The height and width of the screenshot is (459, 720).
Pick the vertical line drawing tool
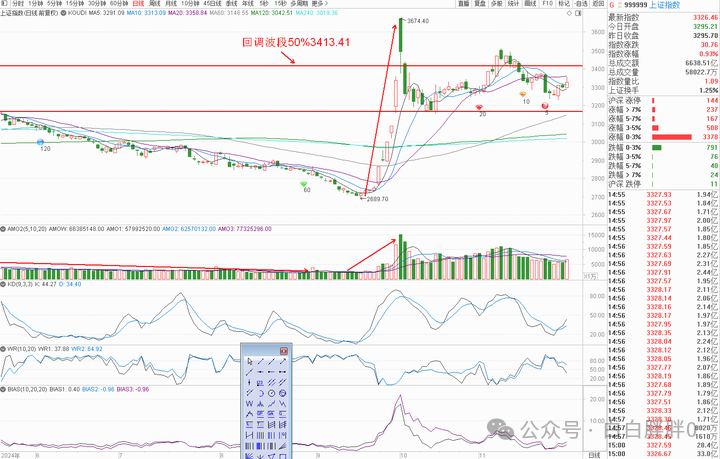tap(250, 382)
